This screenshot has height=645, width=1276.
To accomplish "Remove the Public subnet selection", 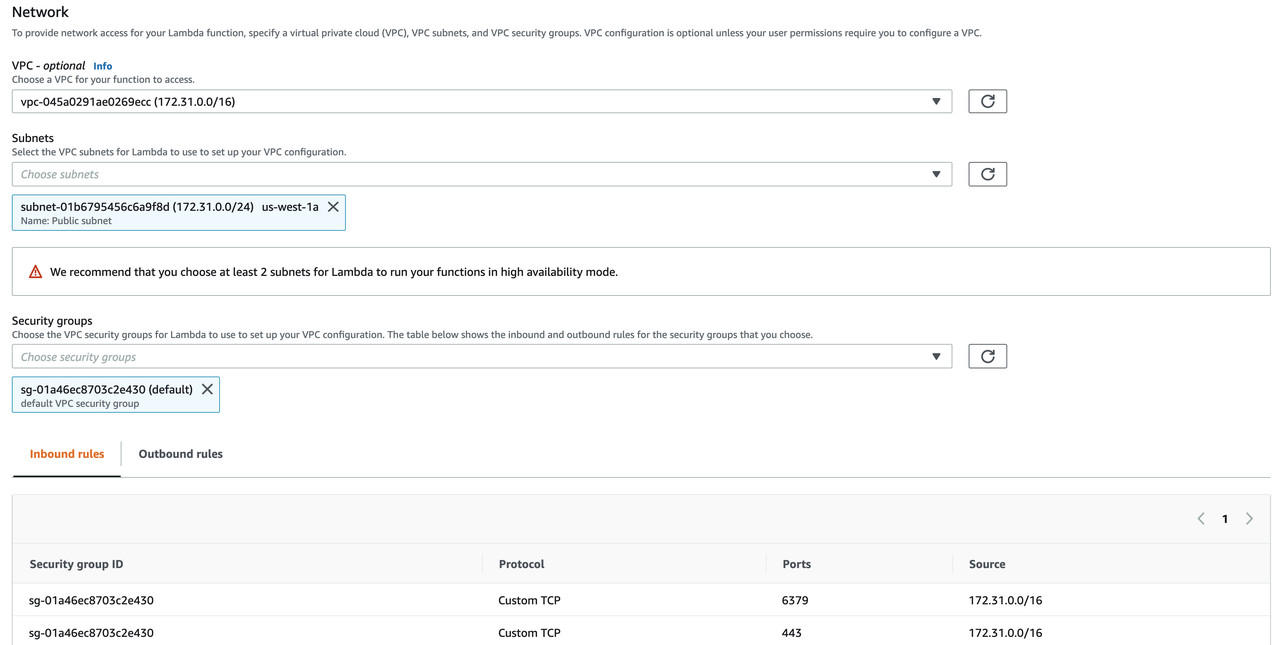I will [x=333, y=206].
